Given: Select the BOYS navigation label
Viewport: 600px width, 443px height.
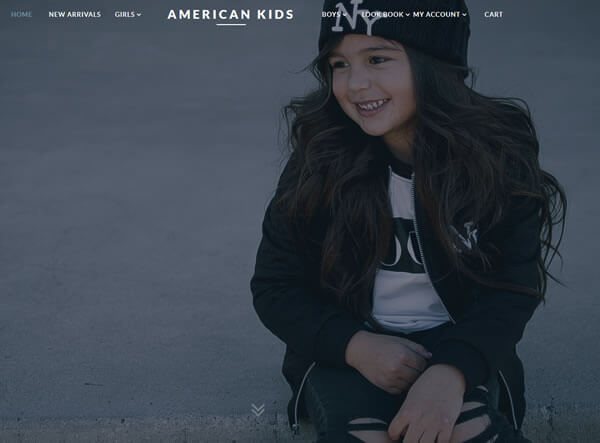Looking at the screenshot, I should (x=331, y=15).
